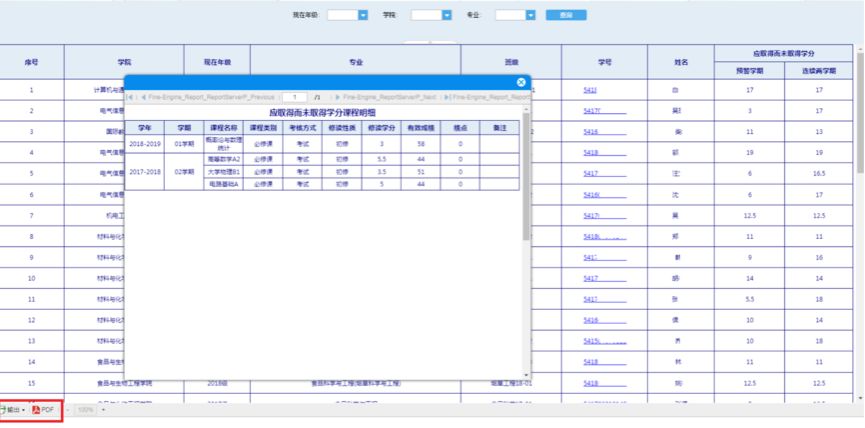
Task: Click main page vertical scrollbar thumb
Action: pyautogui.click(x=861, y=112)
